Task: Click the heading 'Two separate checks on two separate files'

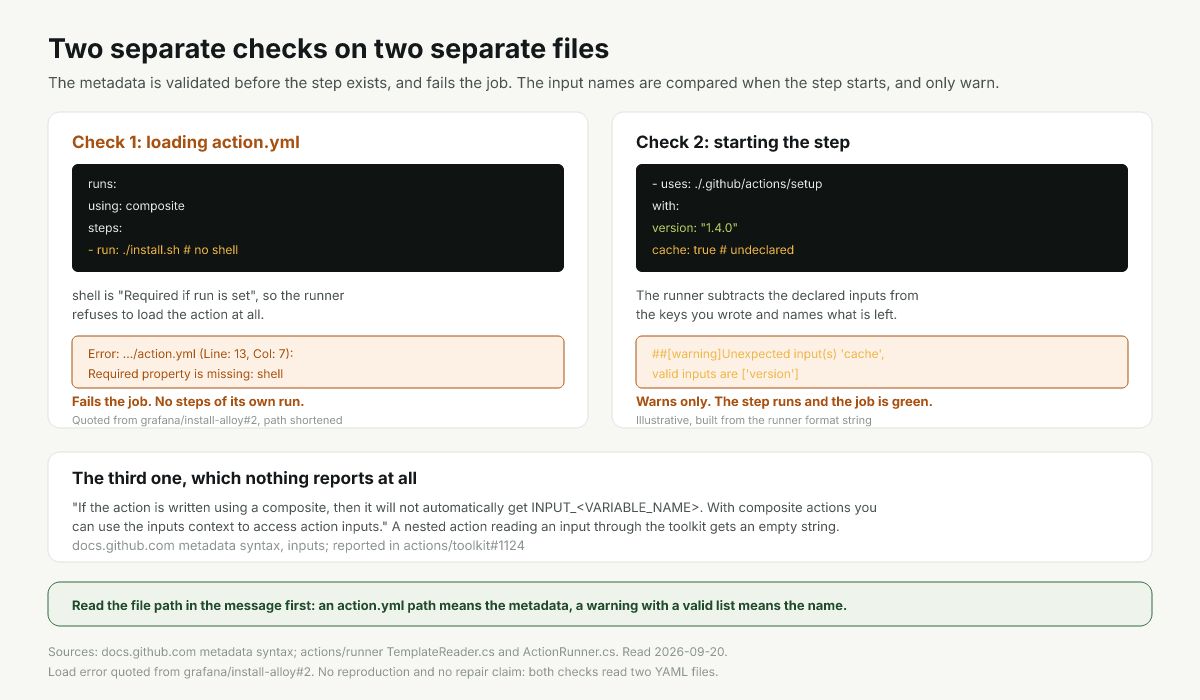Action: (x=328, y=48)
